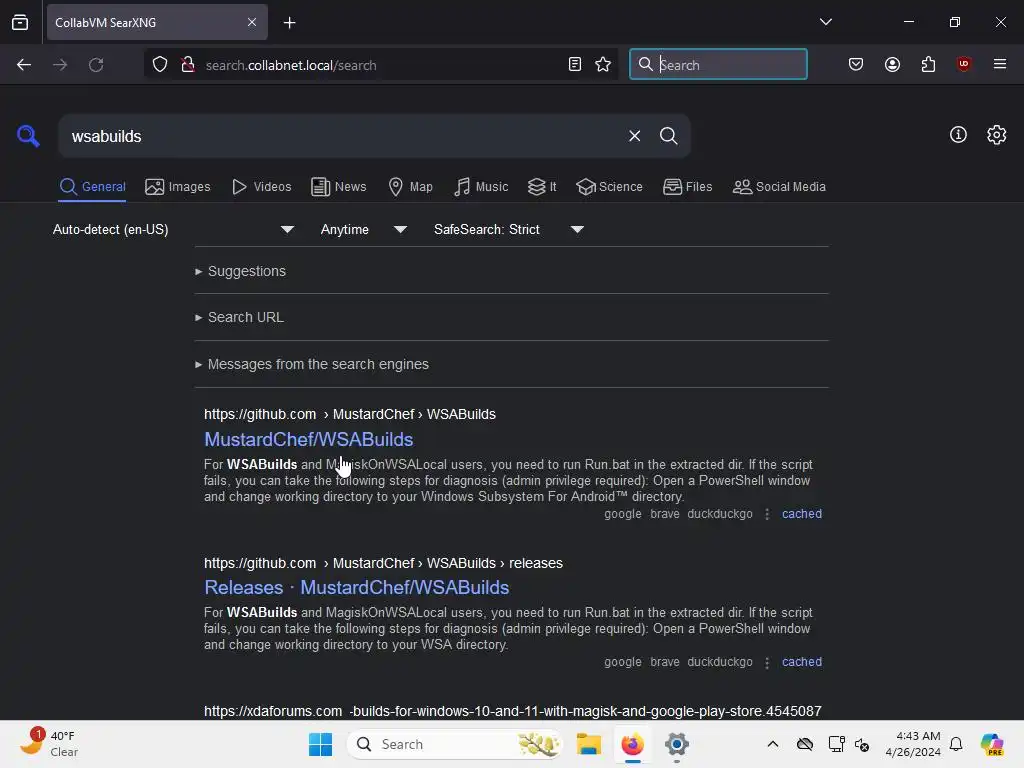Open the Auto-detect (en-US) language dropdown
The image size is (1024, 768).
pos(173,230)
